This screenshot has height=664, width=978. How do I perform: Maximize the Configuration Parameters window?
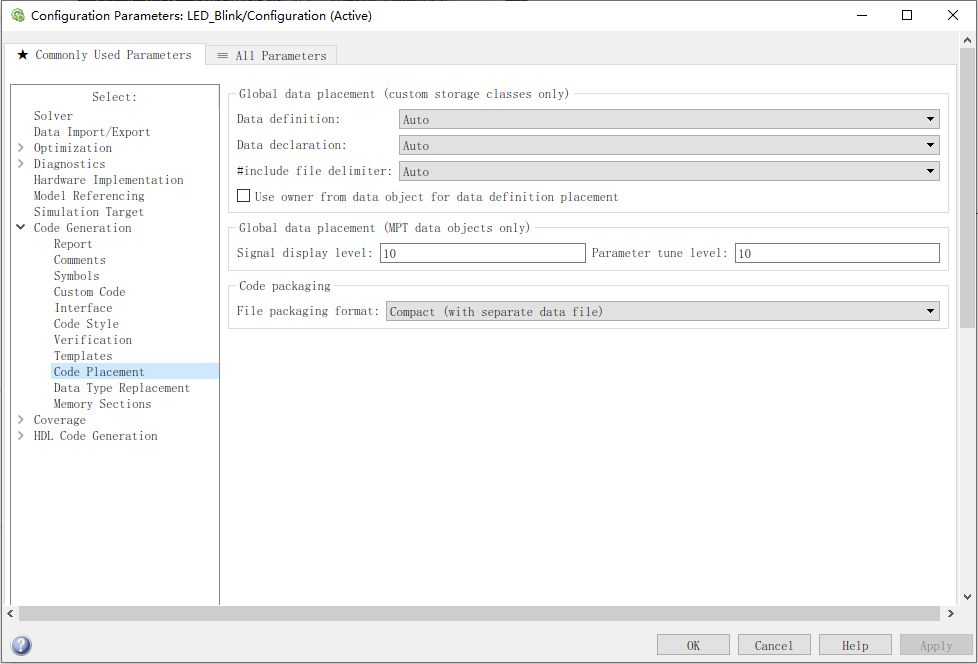point(908,16)
